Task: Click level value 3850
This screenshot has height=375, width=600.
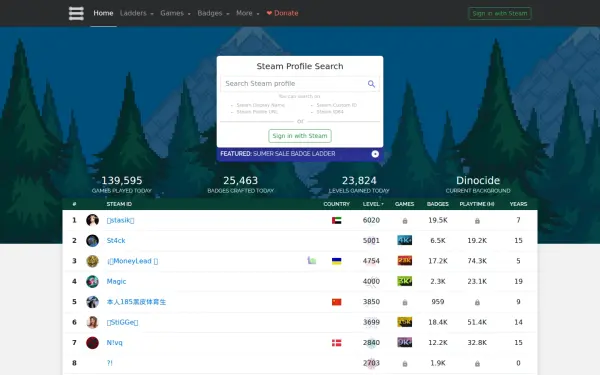Action: click(371, 302)
